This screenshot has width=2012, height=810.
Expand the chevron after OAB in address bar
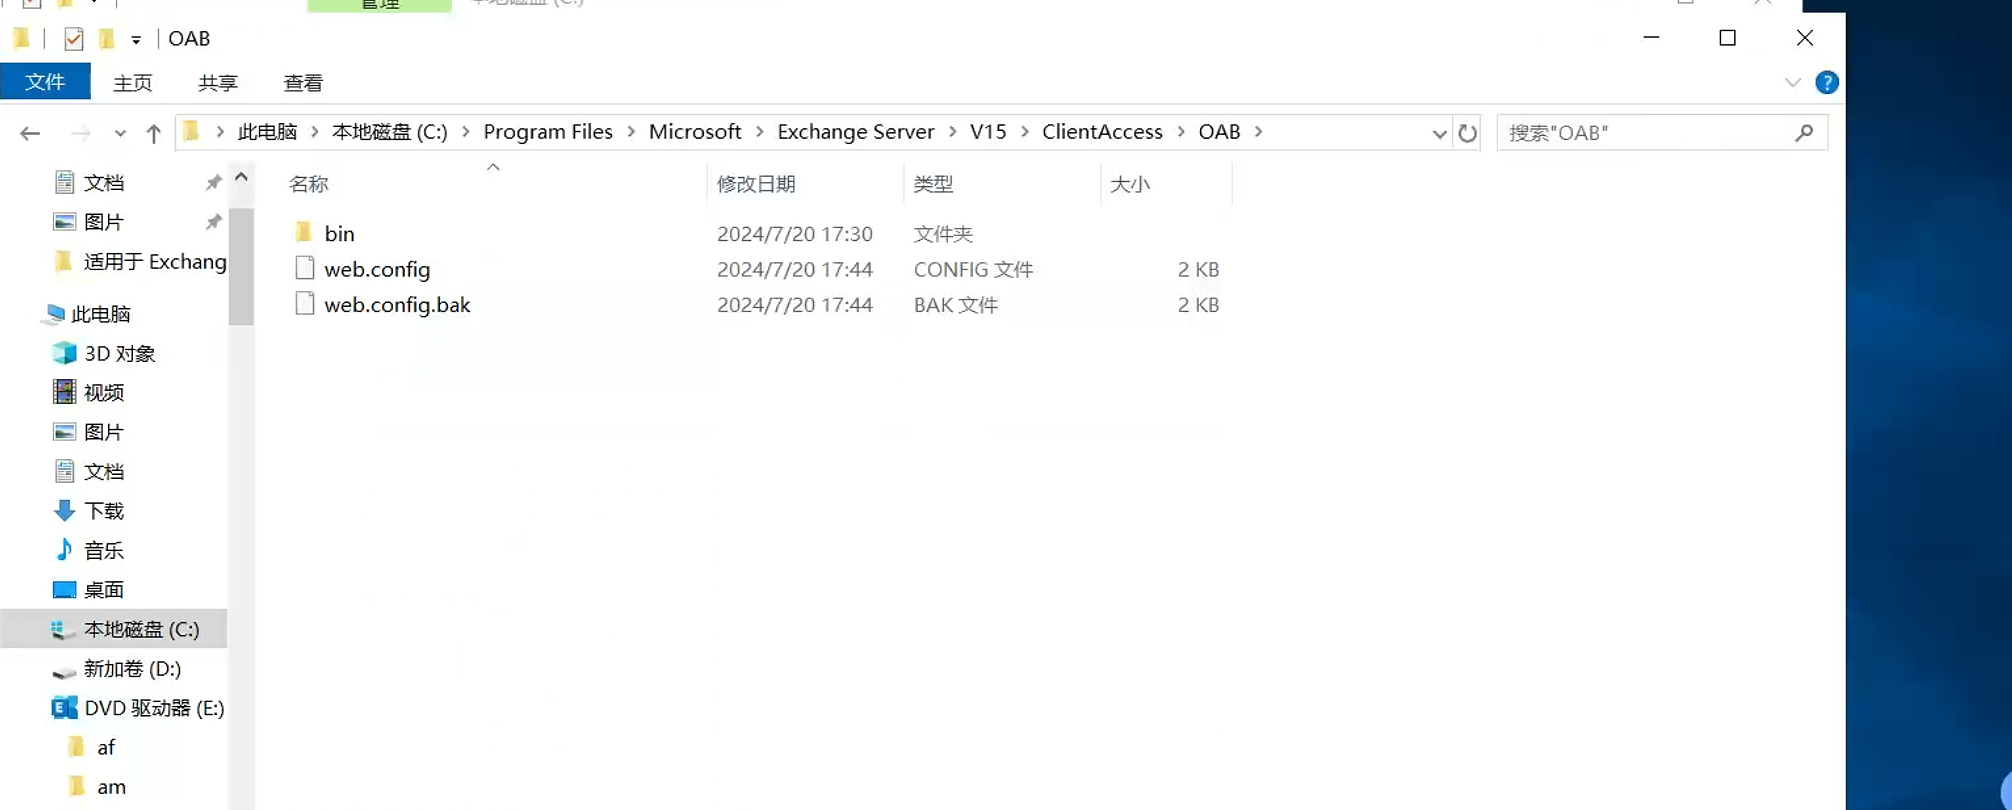(x=1259, y=132)
